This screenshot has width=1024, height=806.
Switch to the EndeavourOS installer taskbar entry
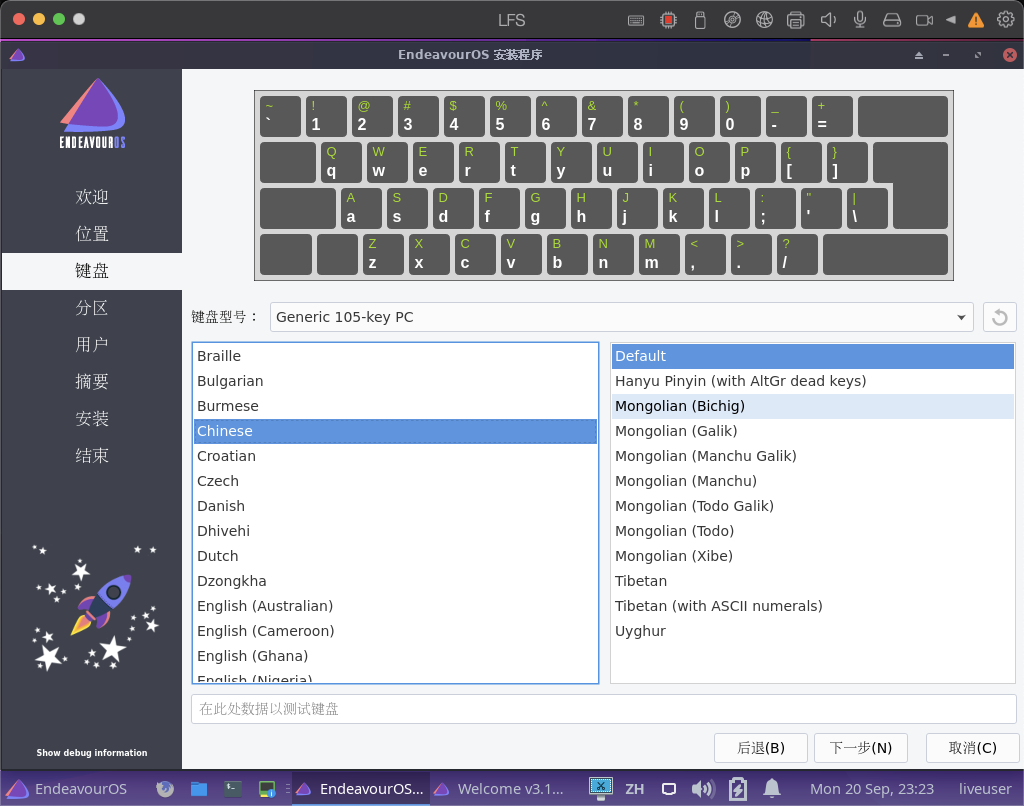pyautogui.click(x=360, y=789)
